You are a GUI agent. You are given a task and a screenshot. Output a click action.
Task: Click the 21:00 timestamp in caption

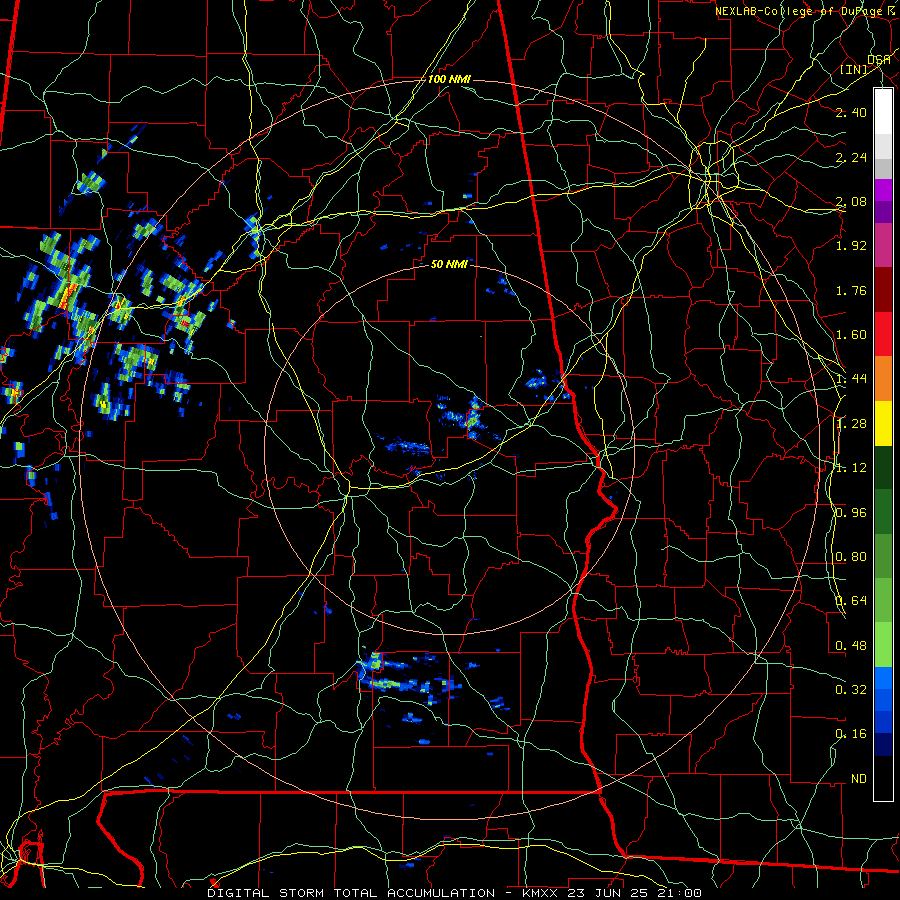(x=680, y=893)
